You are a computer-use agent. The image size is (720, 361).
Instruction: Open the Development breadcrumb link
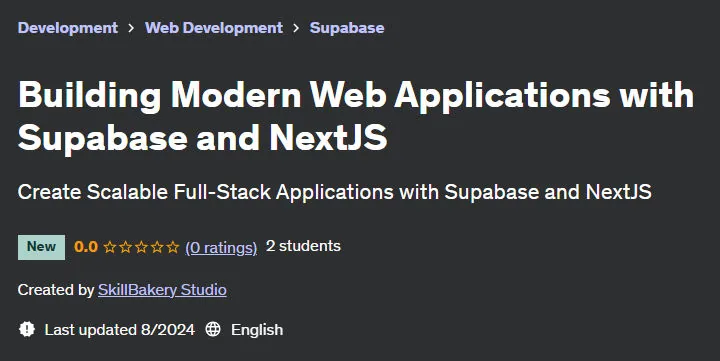pos(68,28)
